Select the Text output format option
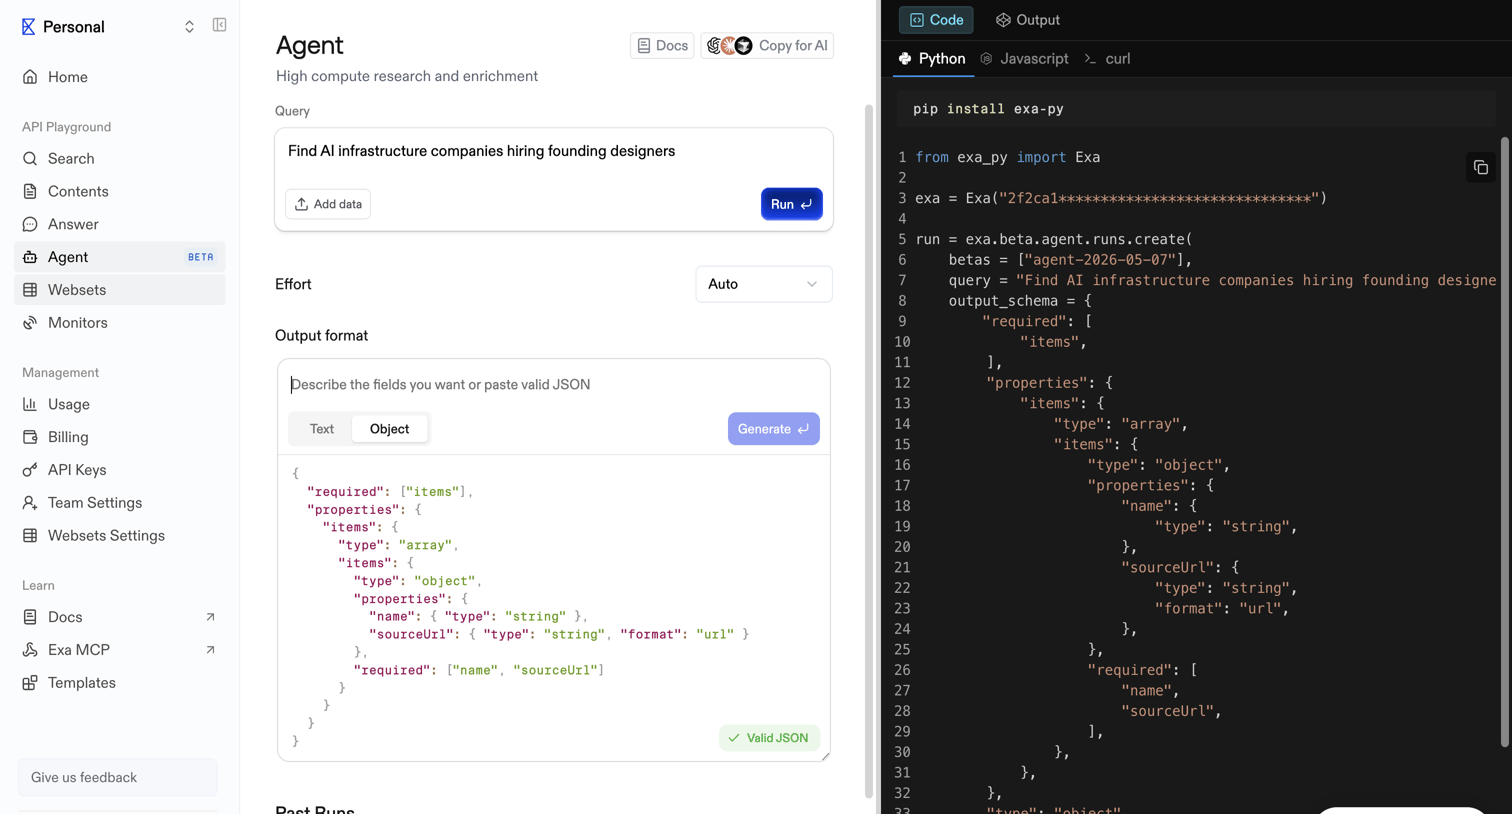 [321, 429]
